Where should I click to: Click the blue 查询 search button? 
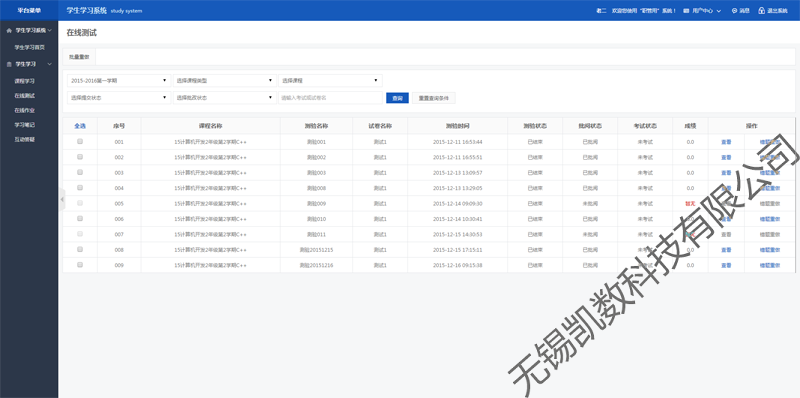click(397, 97)
